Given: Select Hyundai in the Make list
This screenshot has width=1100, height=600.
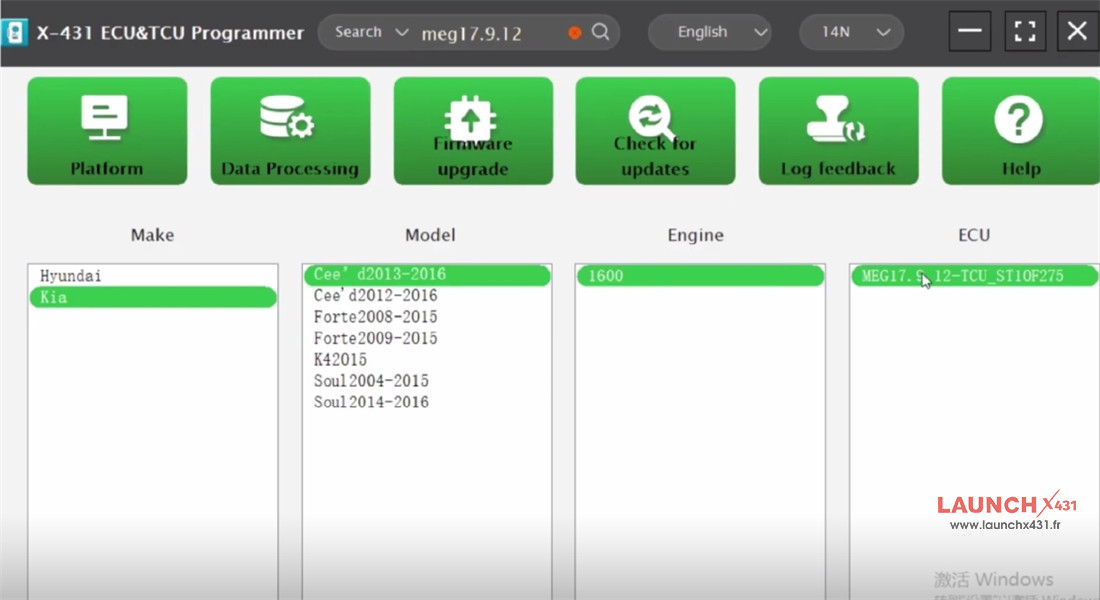Looking at the screenshot, I should 71,275.
